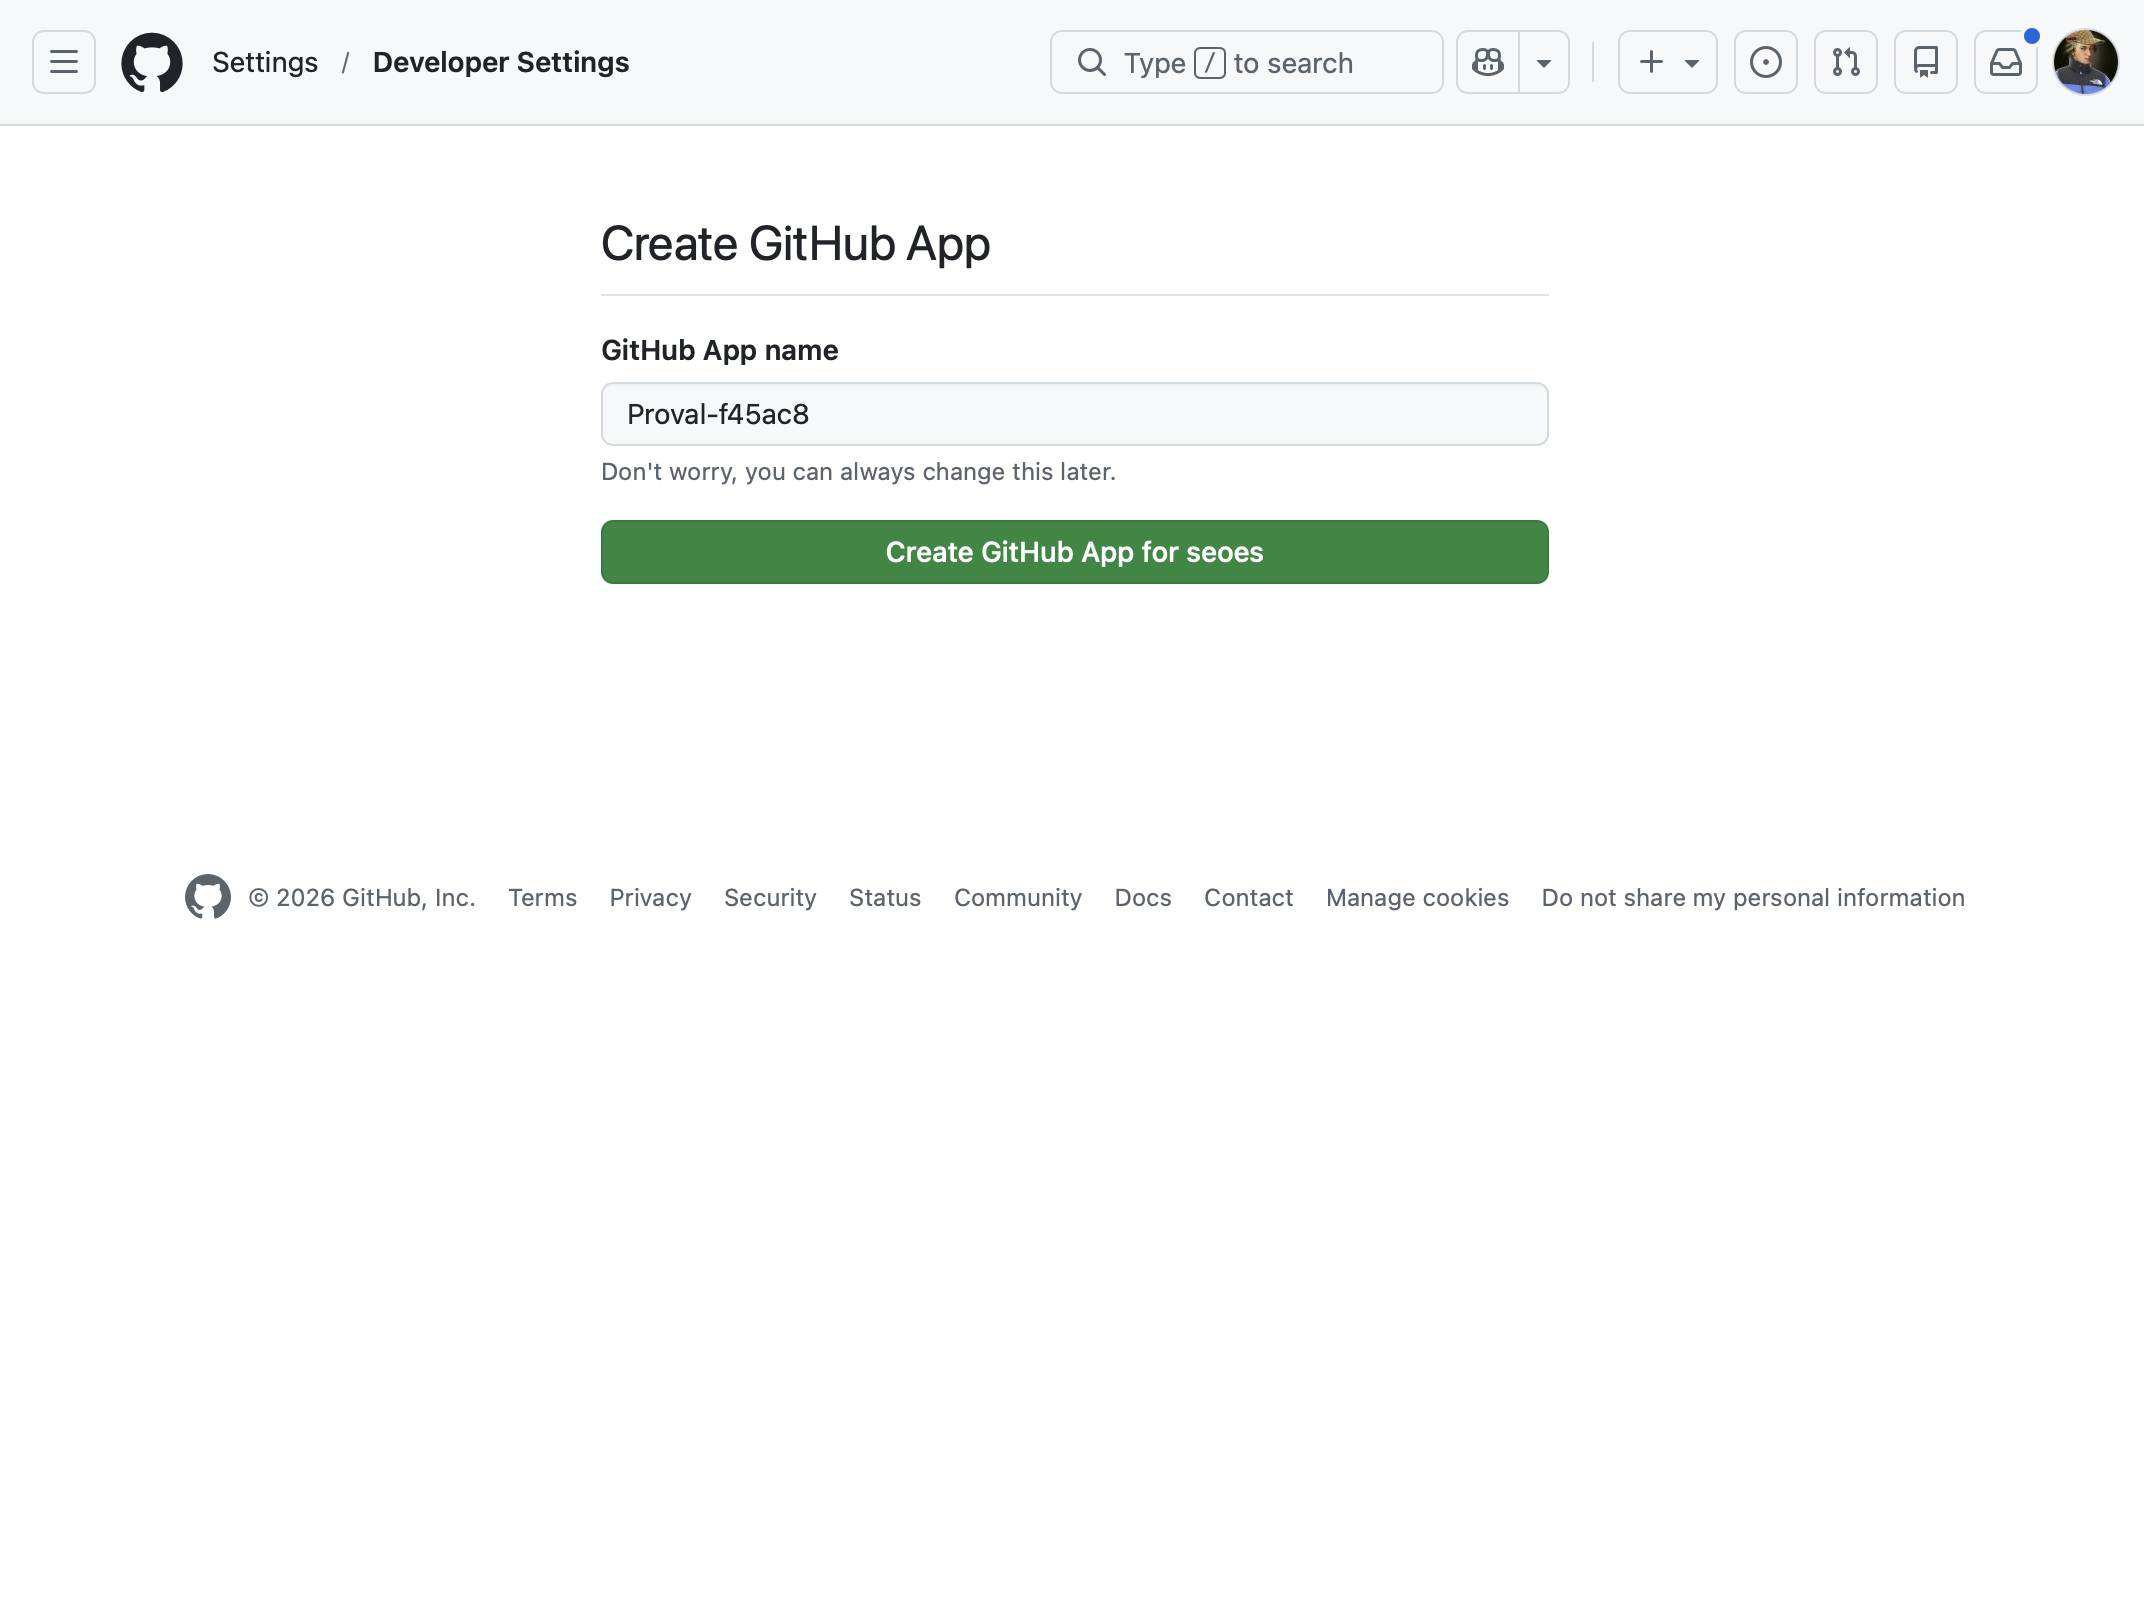Viewport: 2144px width, 1618px height.
Task: Click 'Create GitHub App for seoes' button
Action: click(1075, 552)
